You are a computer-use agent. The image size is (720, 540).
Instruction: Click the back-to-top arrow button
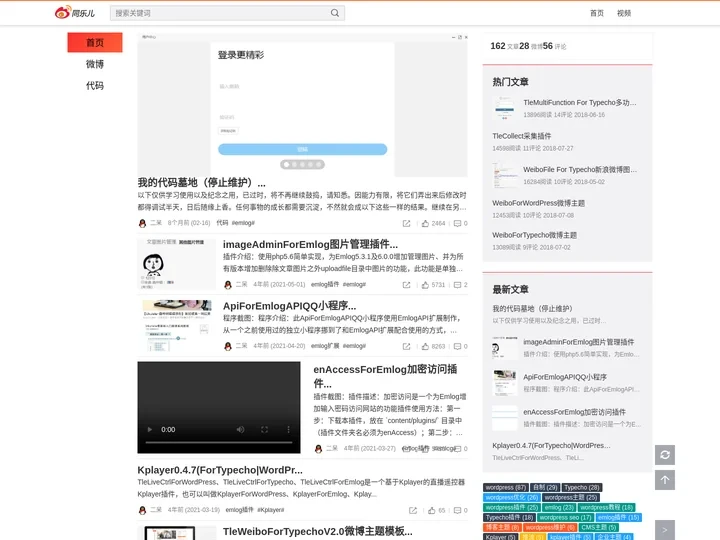point(665,480)
